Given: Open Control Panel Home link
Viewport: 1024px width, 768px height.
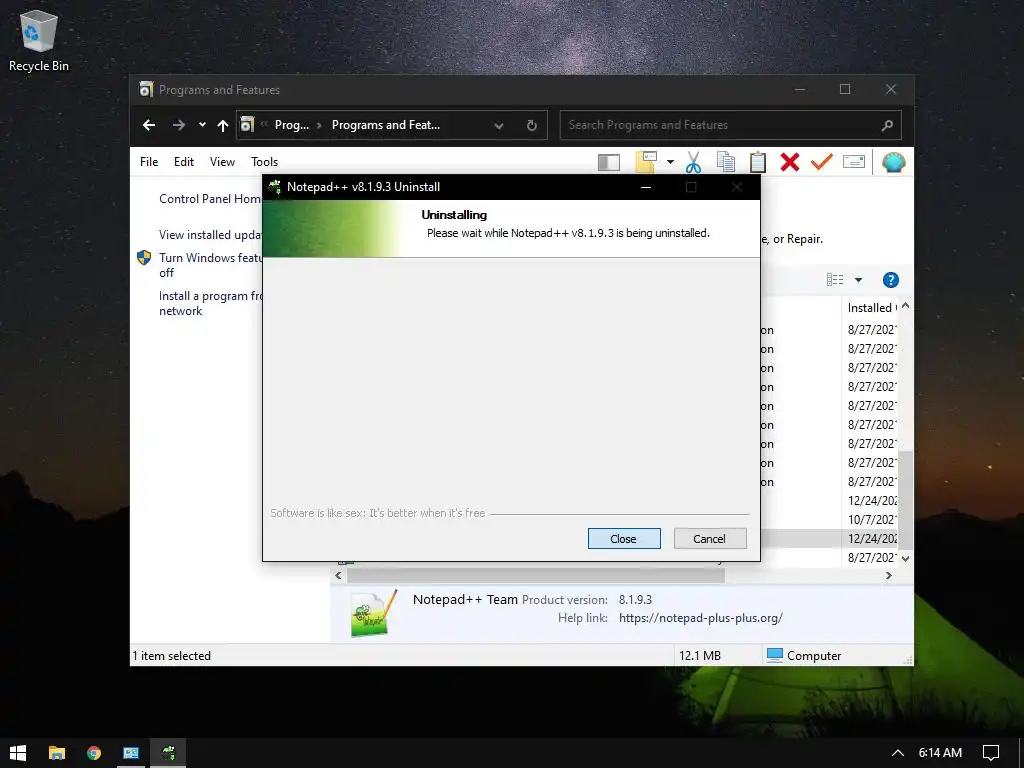Looking at the screenshot, I should pyautogui.click(x=210, y=199).
